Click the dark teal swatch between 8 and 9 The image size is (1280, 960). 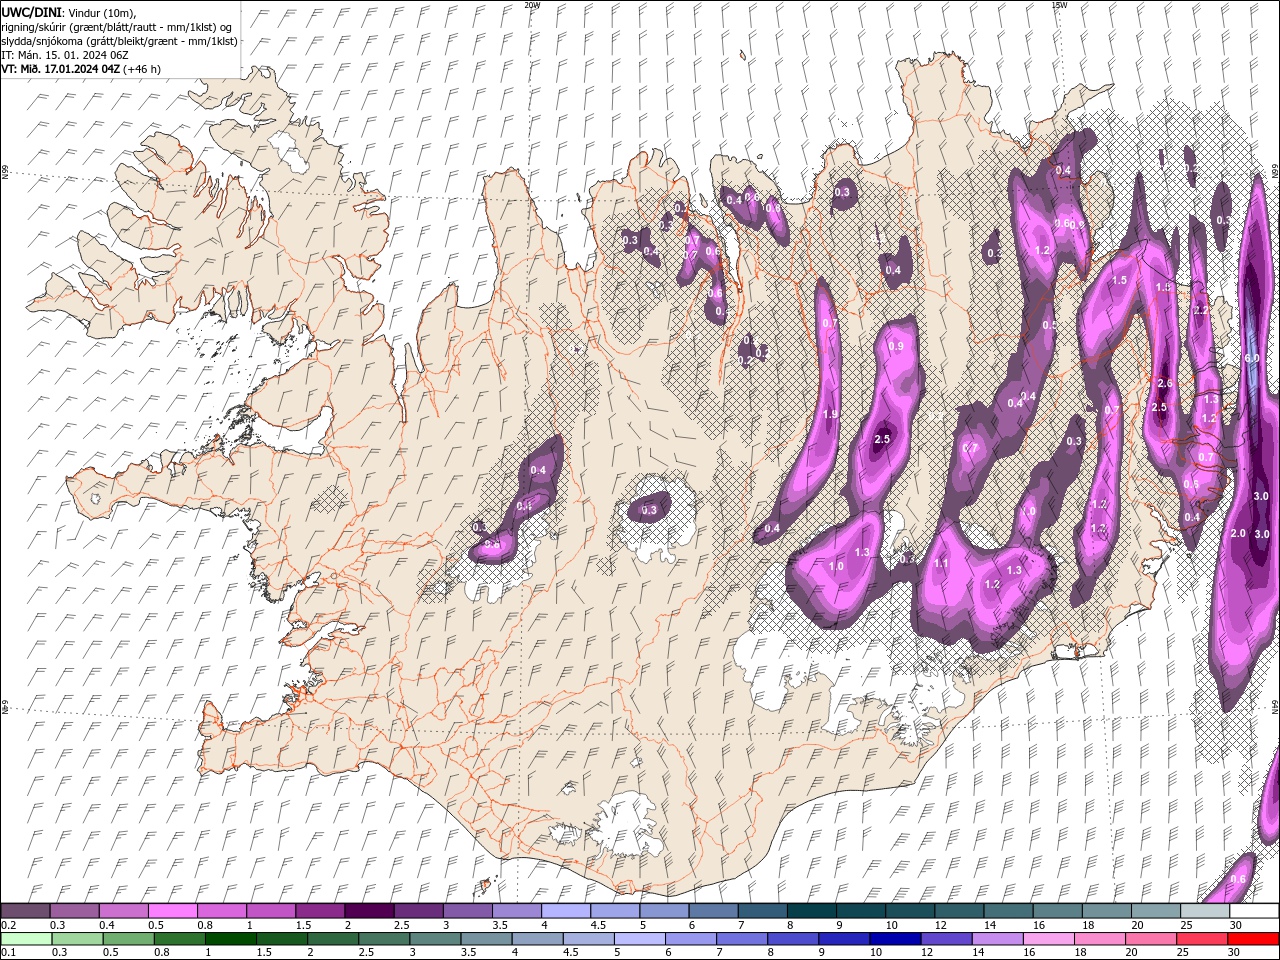click(x=811, y=911)
